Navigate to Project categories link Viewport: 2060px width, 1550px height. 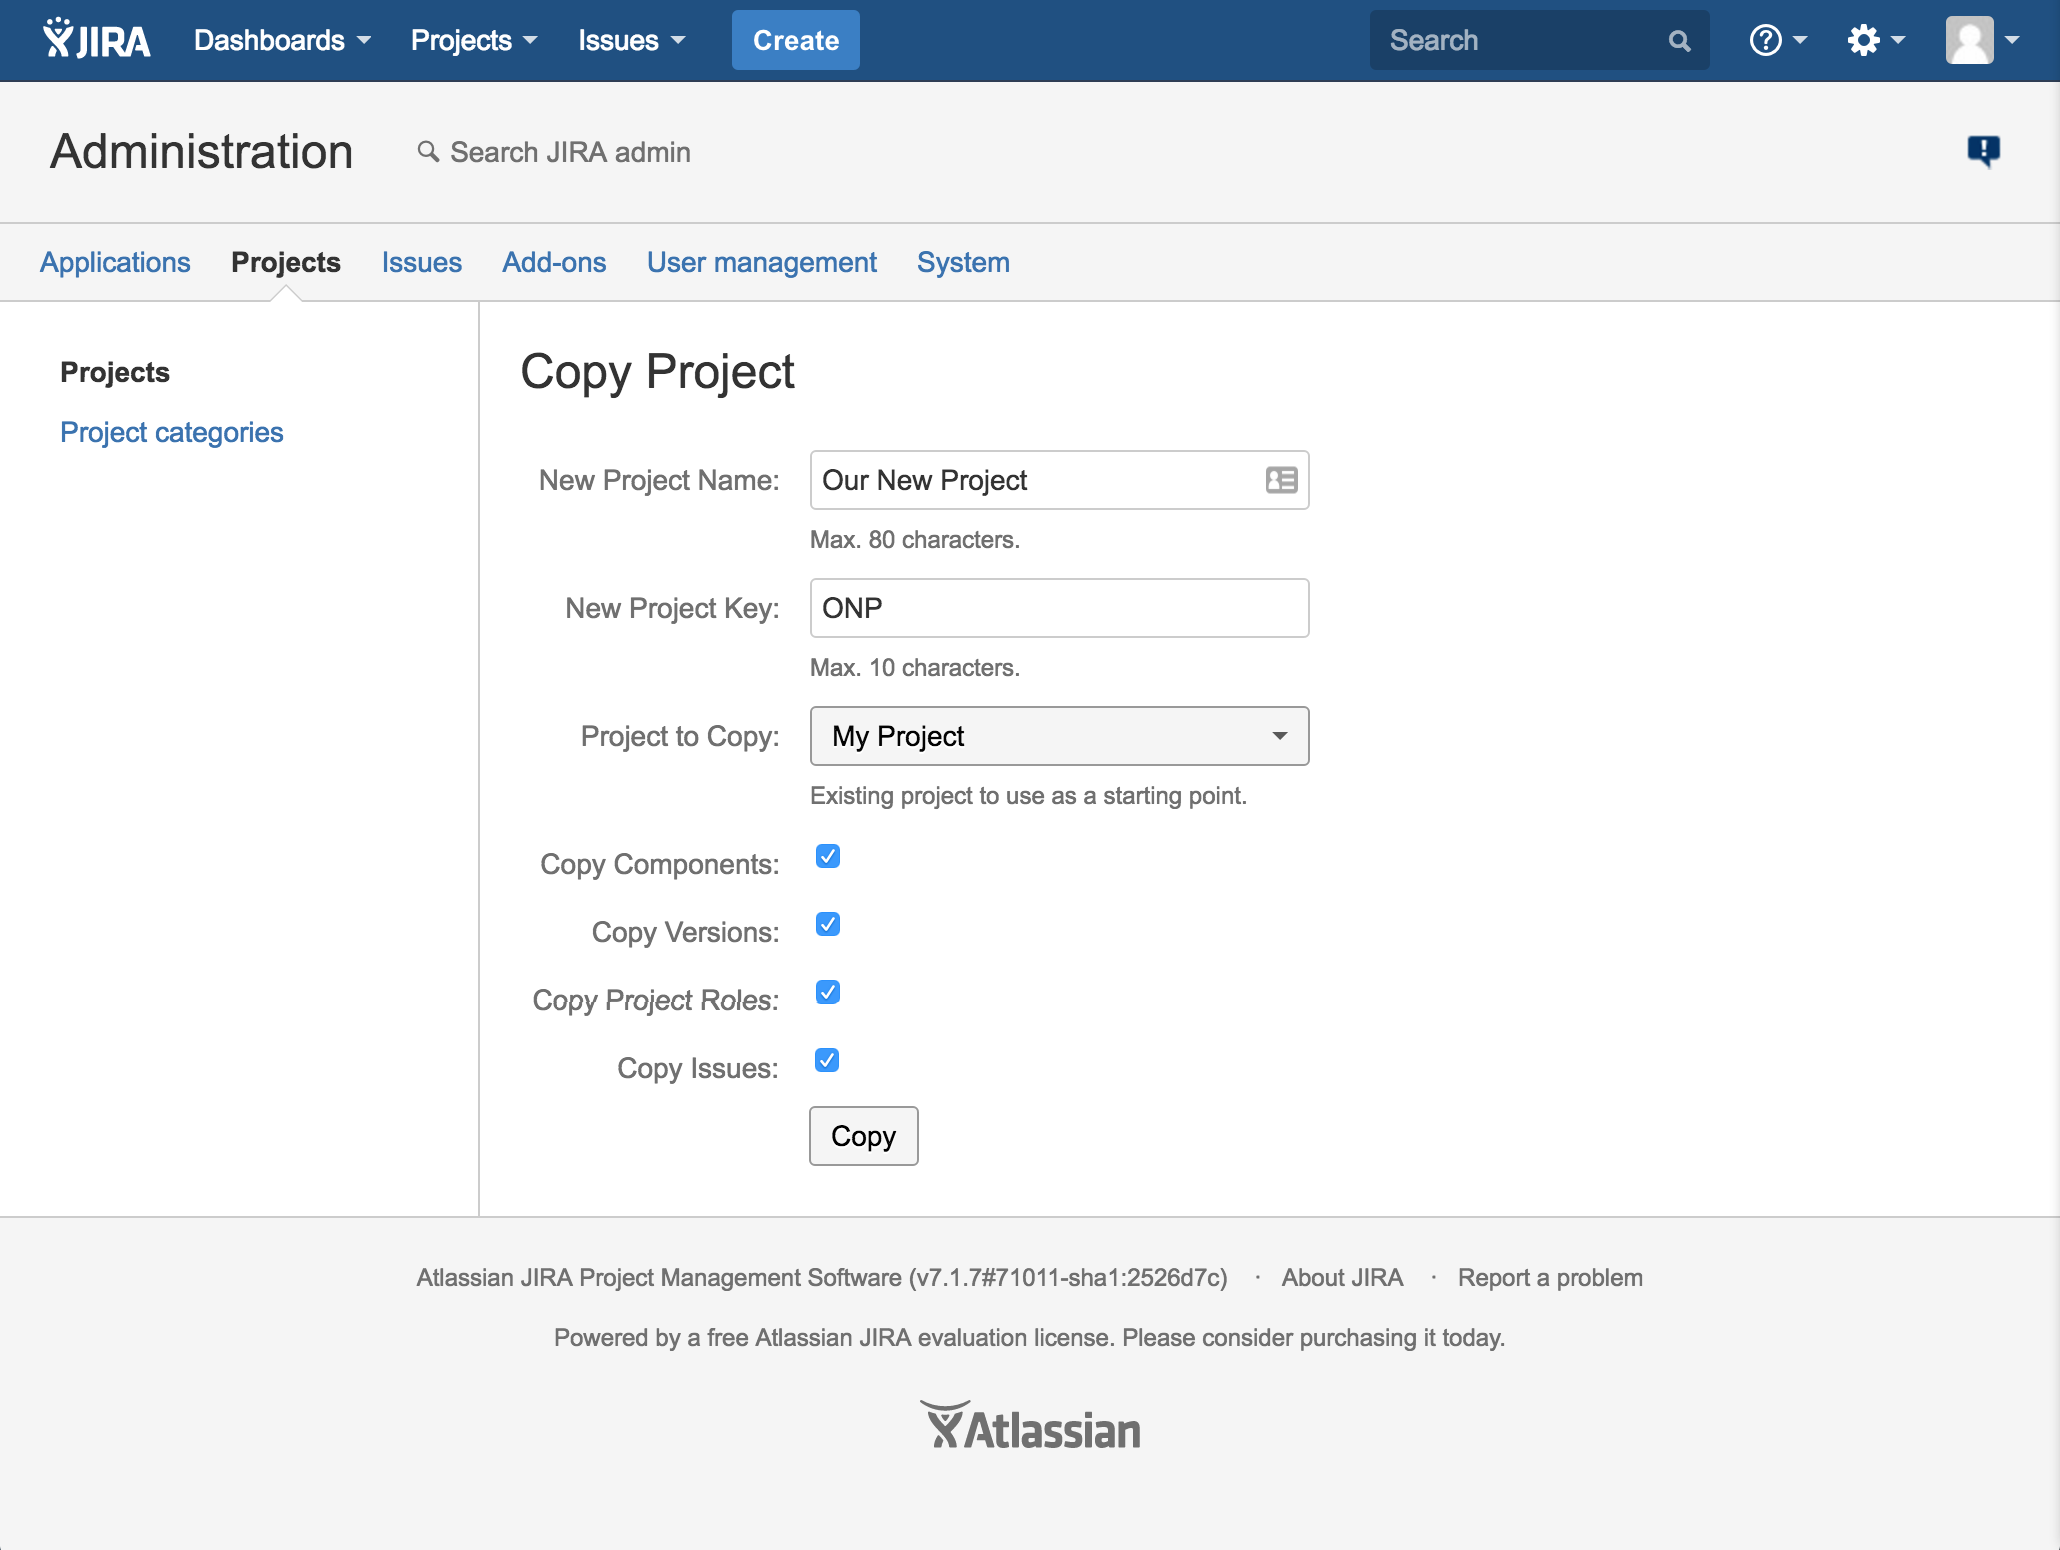(x=173, y=431)
